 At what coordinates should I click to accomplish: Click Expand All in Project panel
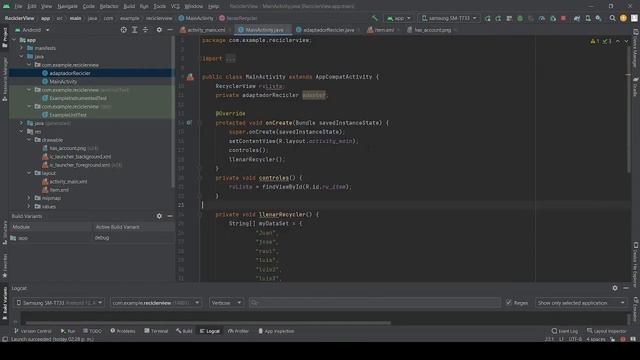(134, 30)
